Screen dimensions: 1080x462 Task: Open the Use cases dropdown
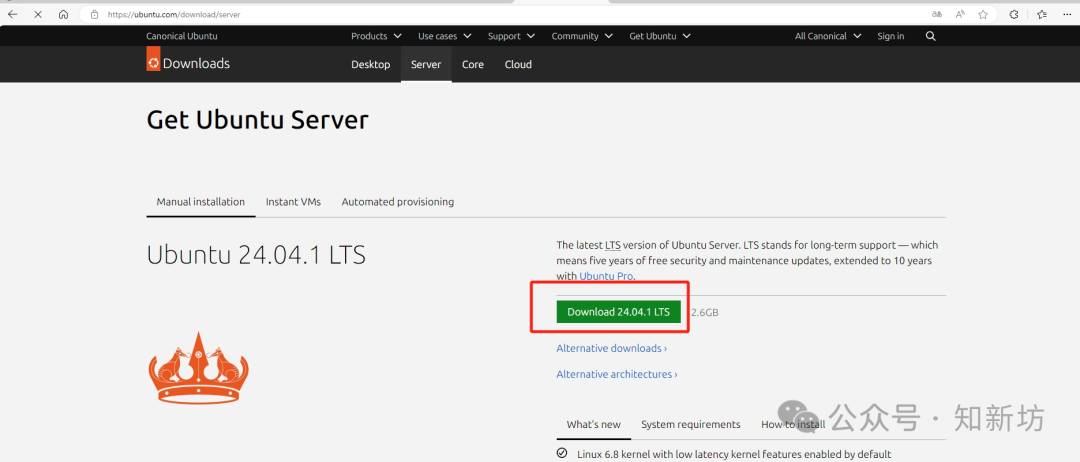pyautogui.click(x=444, y=36)
